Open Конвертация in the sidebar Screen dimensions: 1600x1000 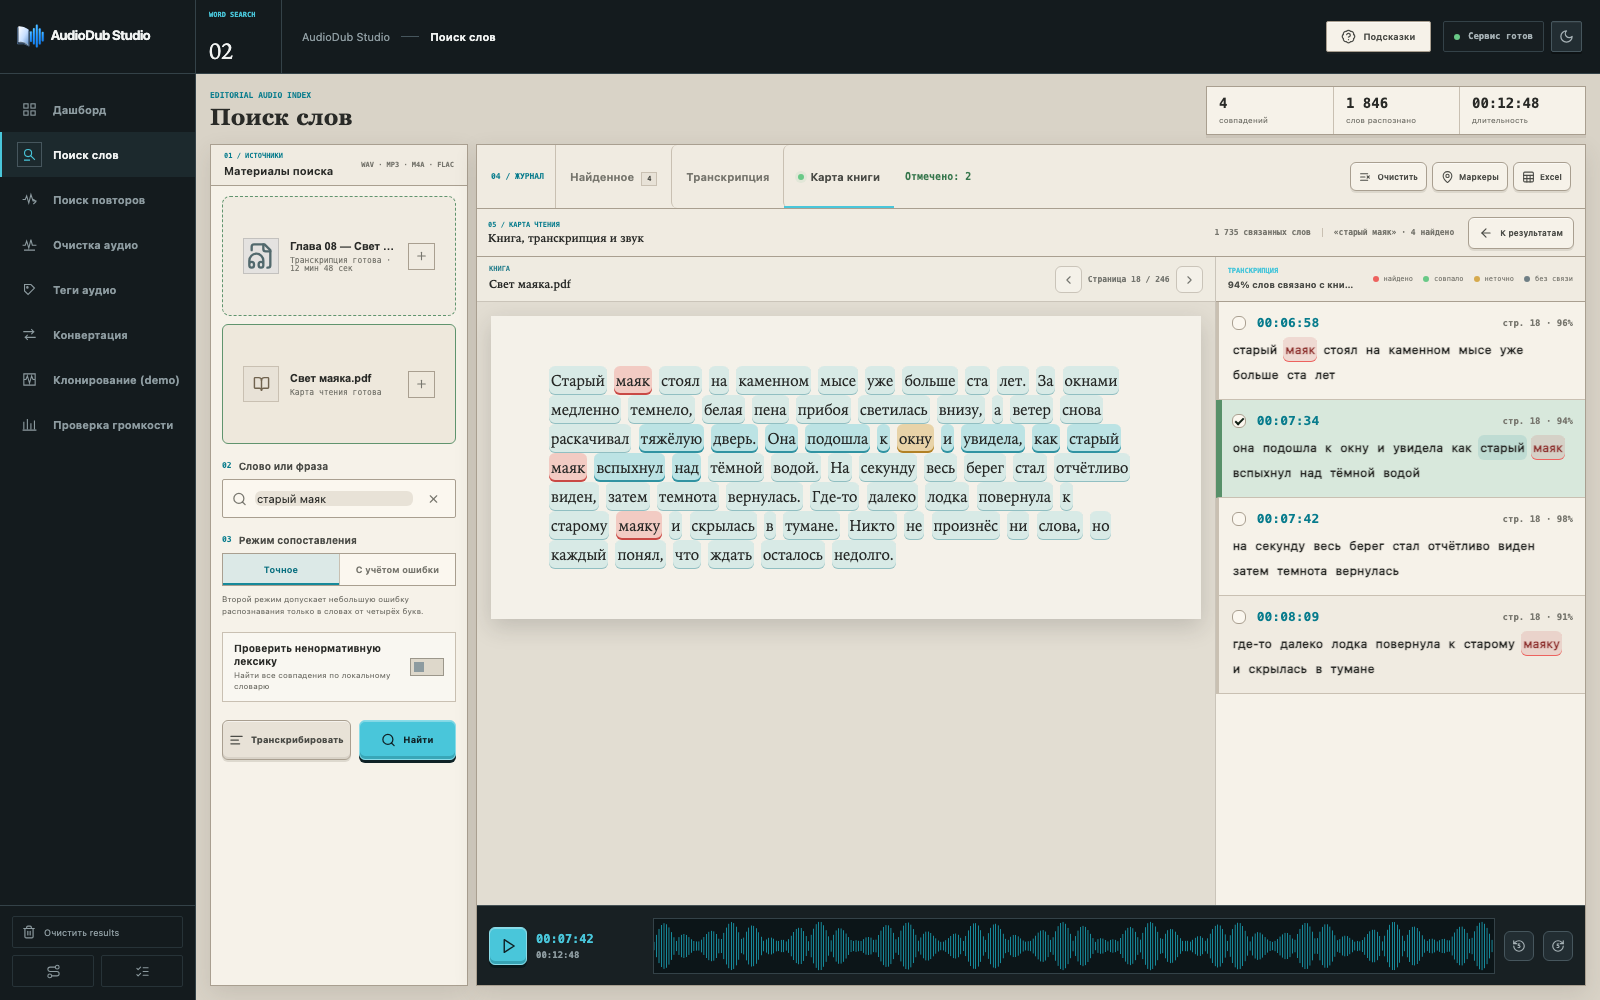pos(97,335)
